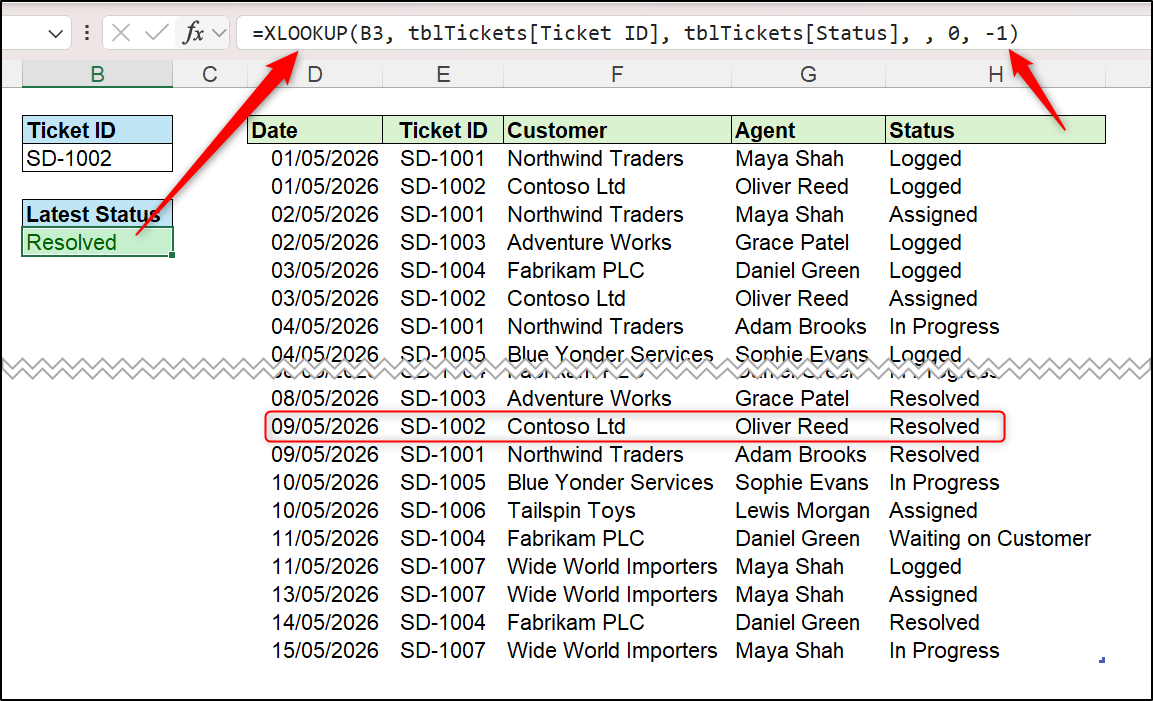Open Insert Function fx button
This screenshot has width=1153, height=701.
(193, 33)
